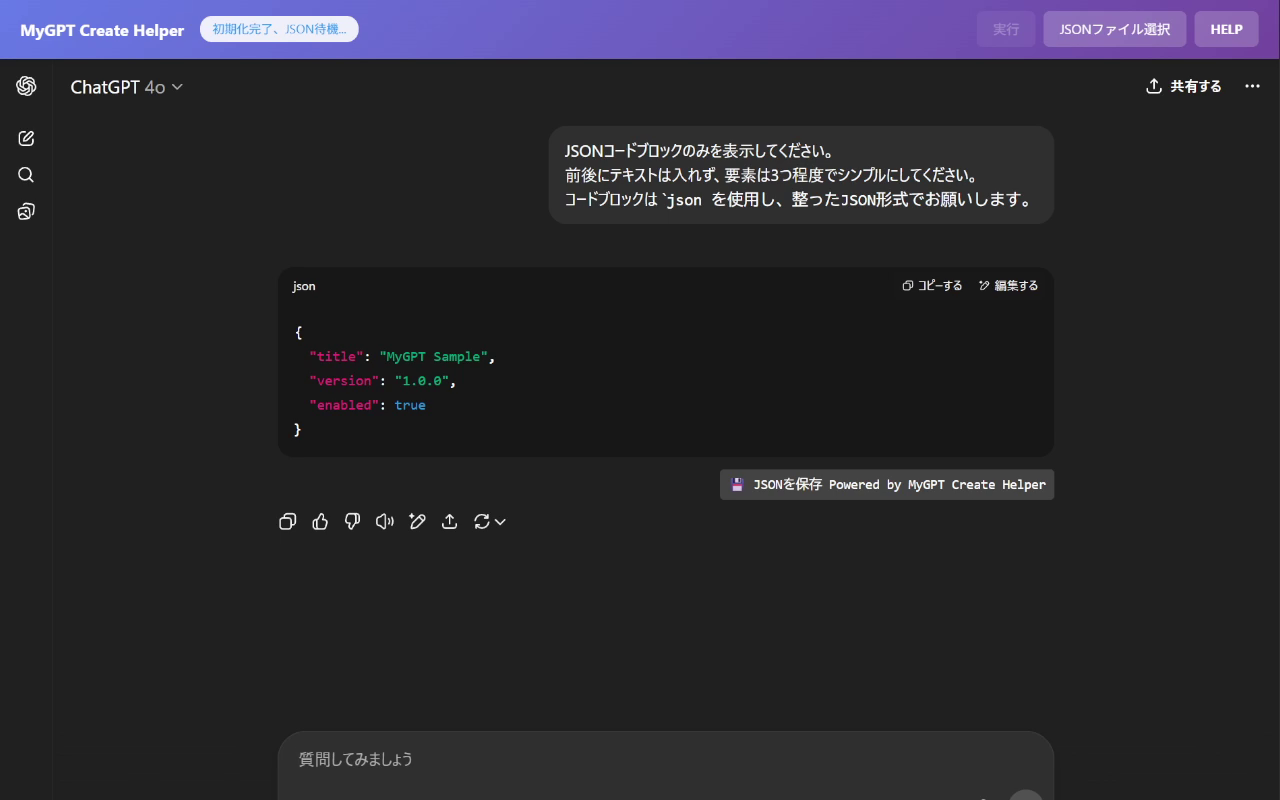Click 編集する on the code block

[1008, 286]
